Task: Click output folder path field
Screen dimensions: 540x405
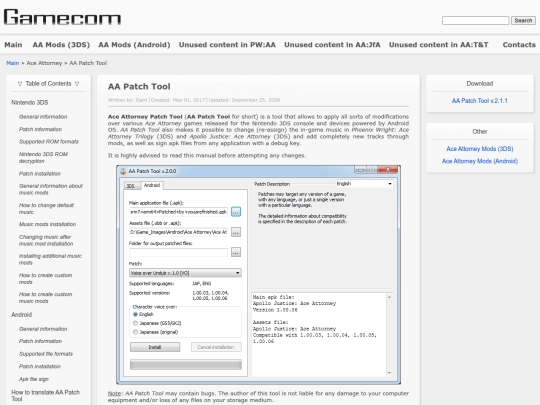Action: coord(178,252)
